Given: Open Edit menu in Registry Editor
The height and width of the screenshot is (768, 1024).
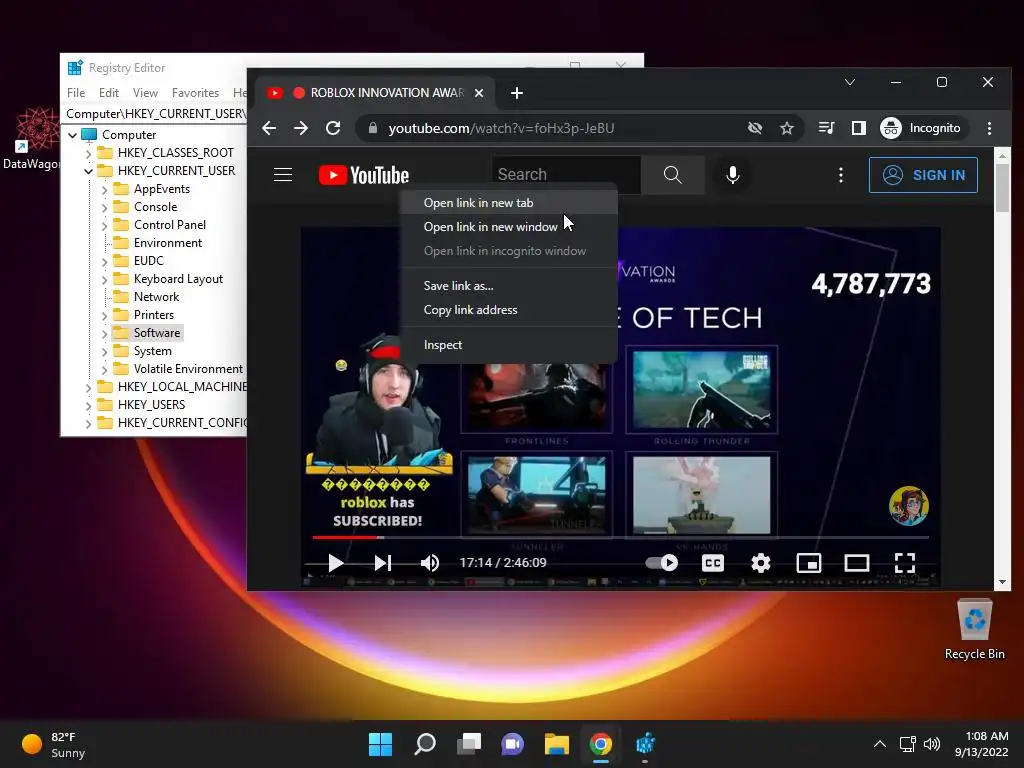Looking at the screenshot, I should click(108, 93).
